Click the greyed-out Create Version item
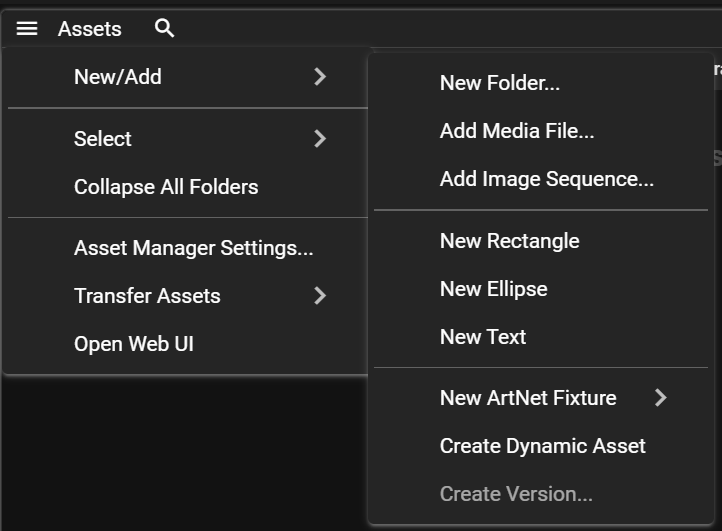This screenshot has height=531, width=722. (516, 494)
